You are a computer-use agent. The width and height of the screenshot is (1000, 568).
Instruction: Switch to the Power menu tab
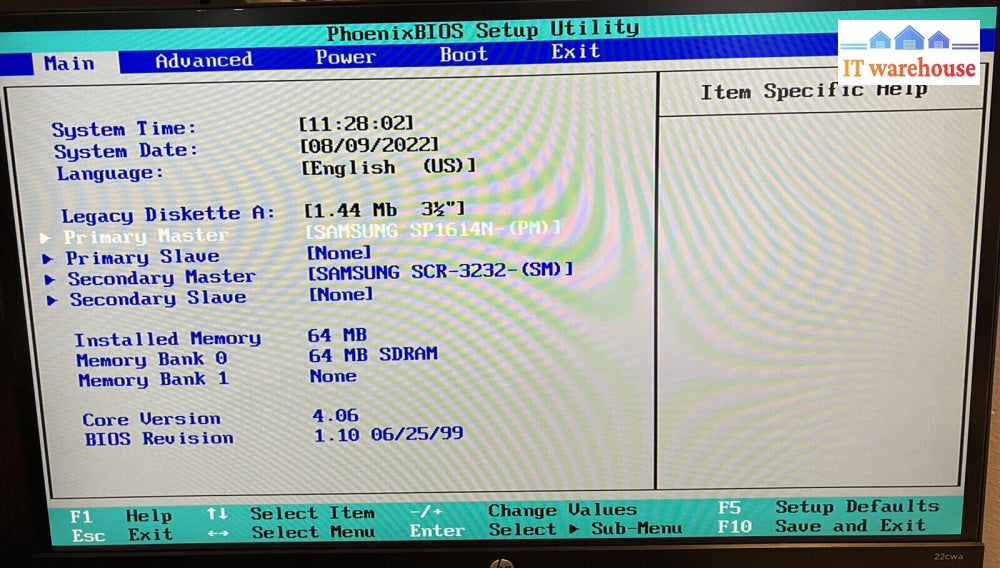[345, 57]
